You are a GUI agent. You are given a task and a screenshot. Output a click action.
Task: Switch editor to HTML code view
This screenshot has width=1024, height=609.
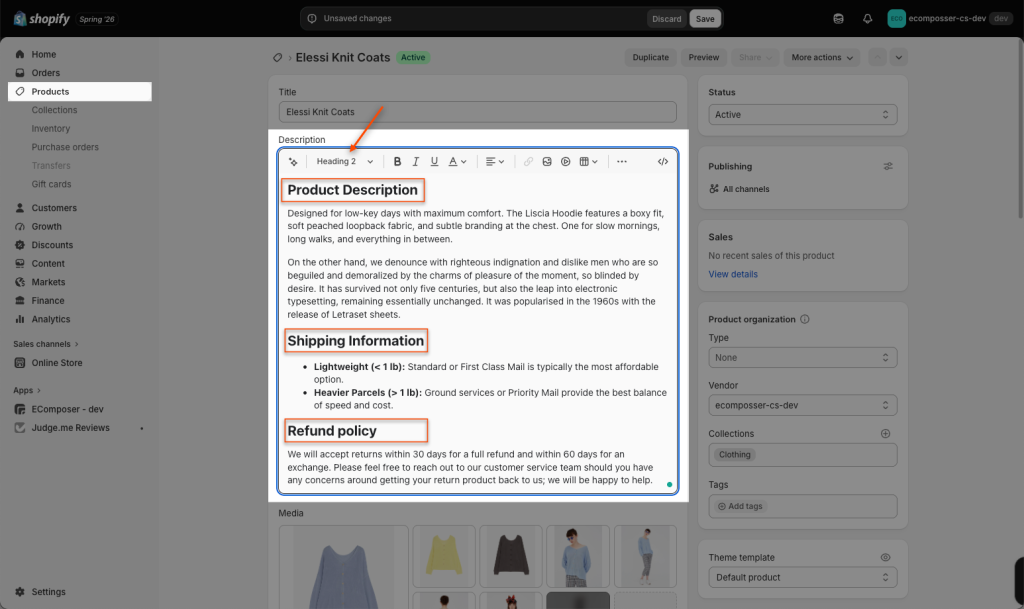click(663, 161)
